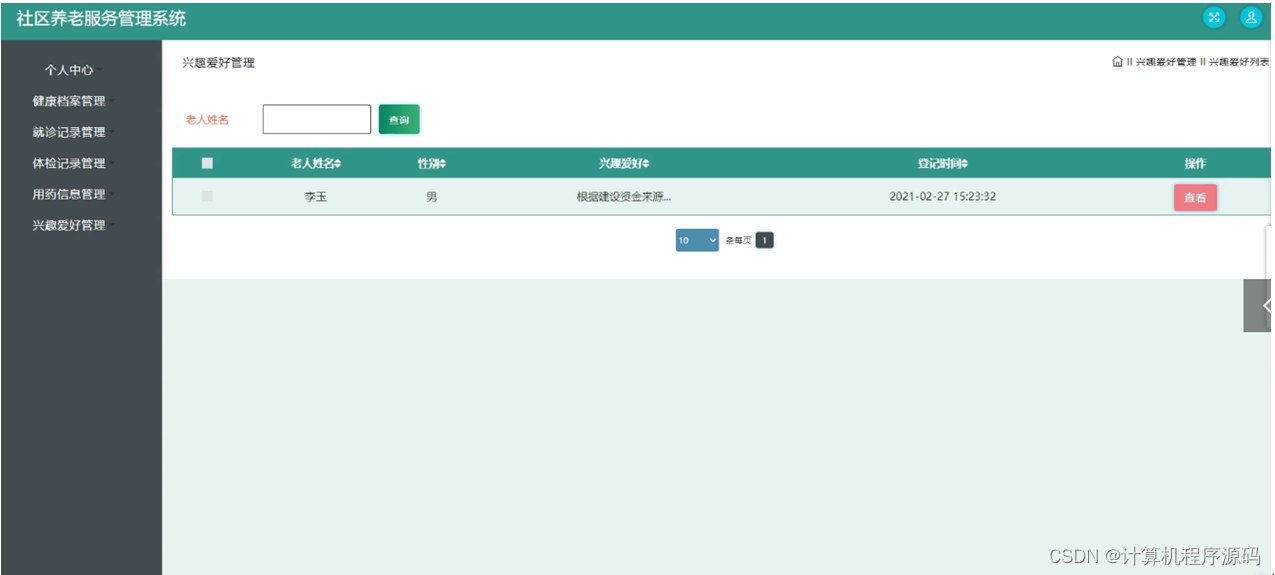Click 兴趣爱好管理 breadcrumb link

coord(1166,62)
